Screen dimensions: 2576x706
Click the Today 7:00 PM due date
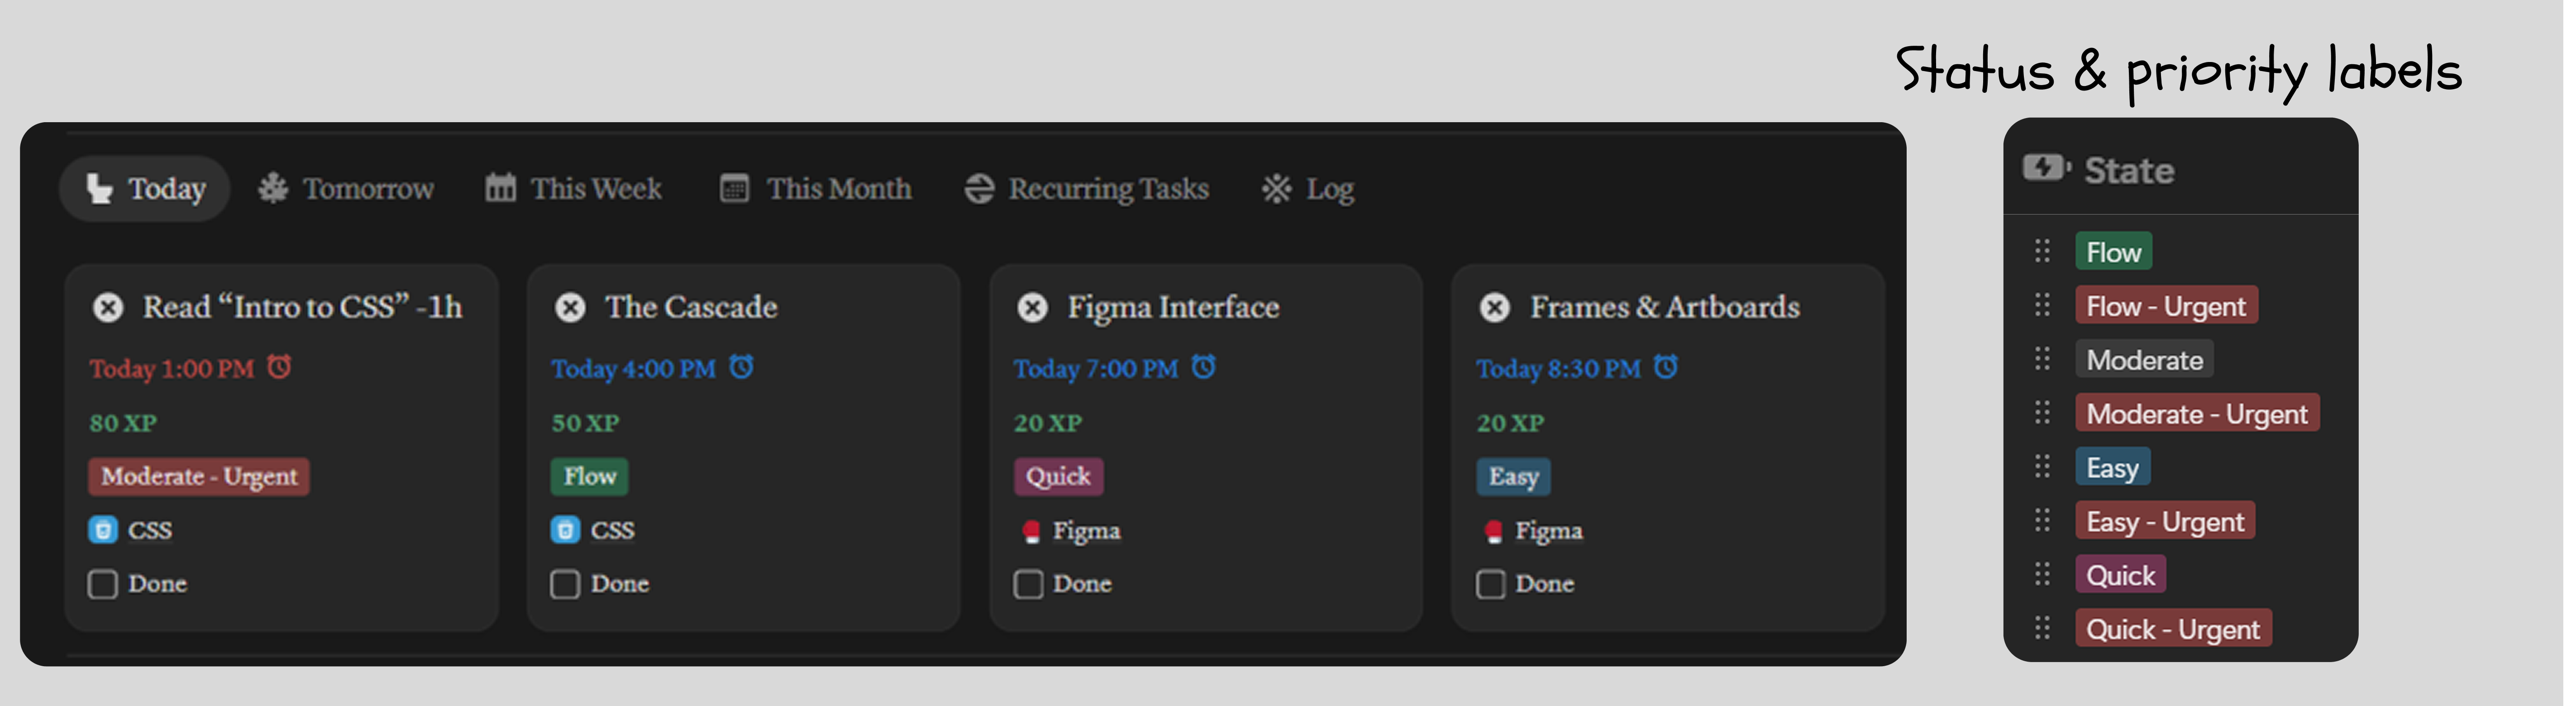click(x=1097, y=369)
